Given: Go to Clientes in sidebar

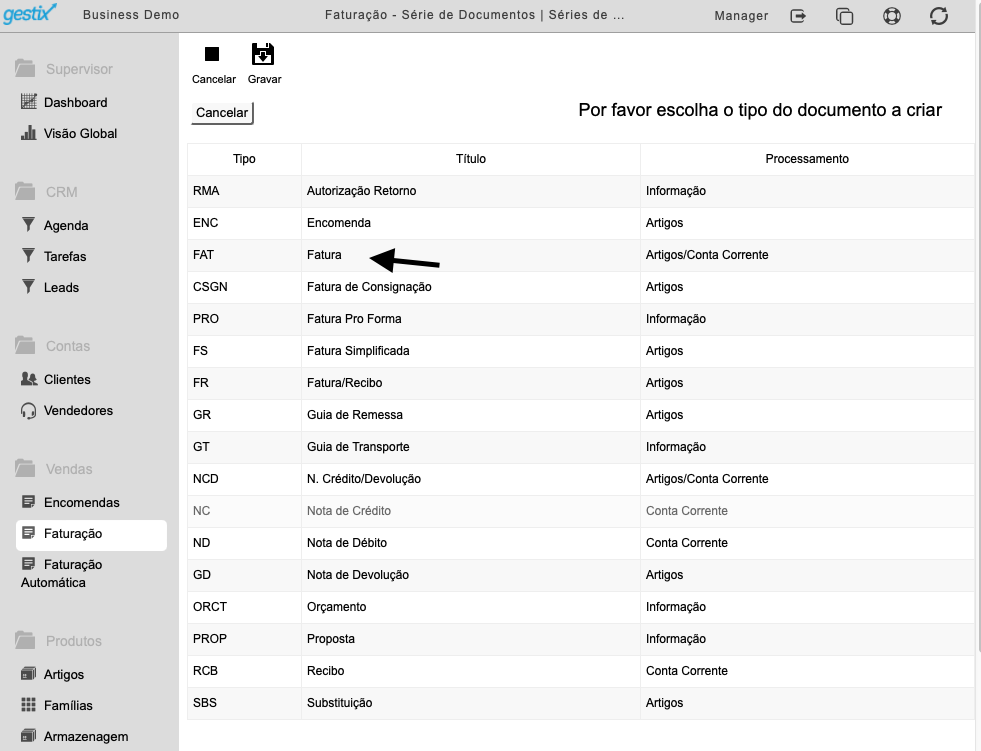Looking at the screenshot, I should (67, 379).
